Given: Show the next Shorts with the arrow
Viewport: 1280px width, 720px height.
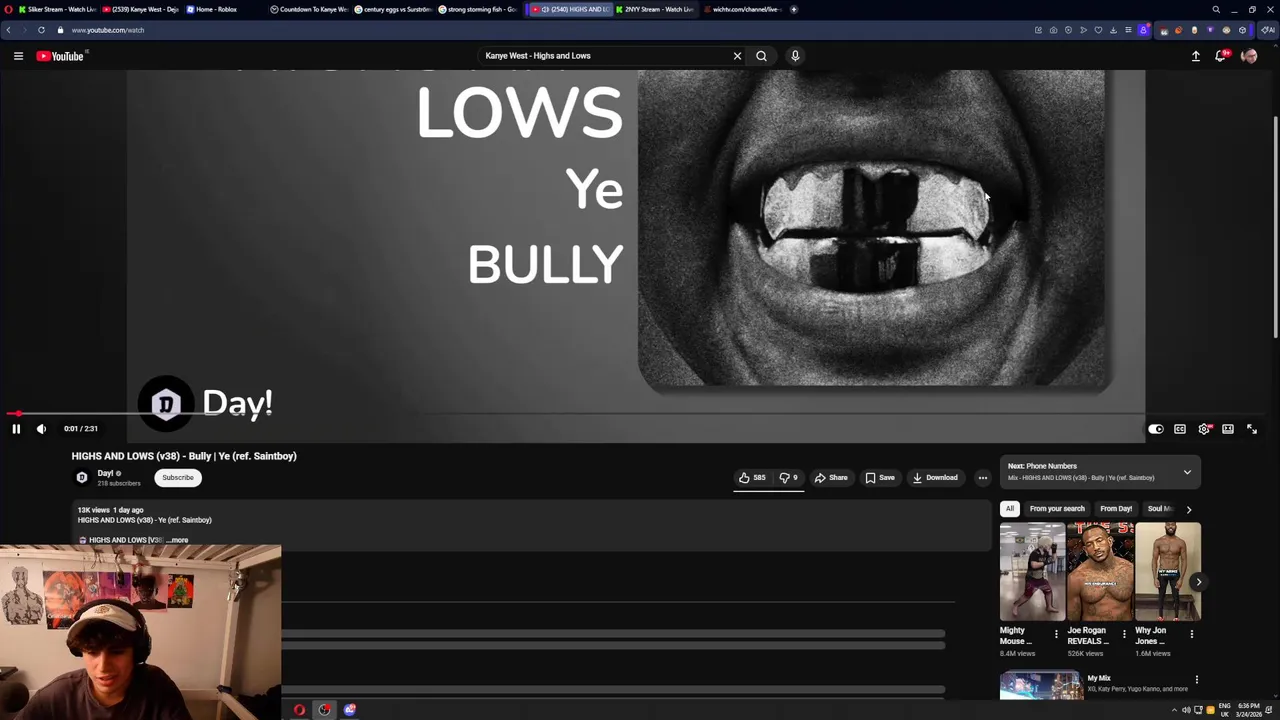Looking at the screenshot, I should coord(1198,582).
